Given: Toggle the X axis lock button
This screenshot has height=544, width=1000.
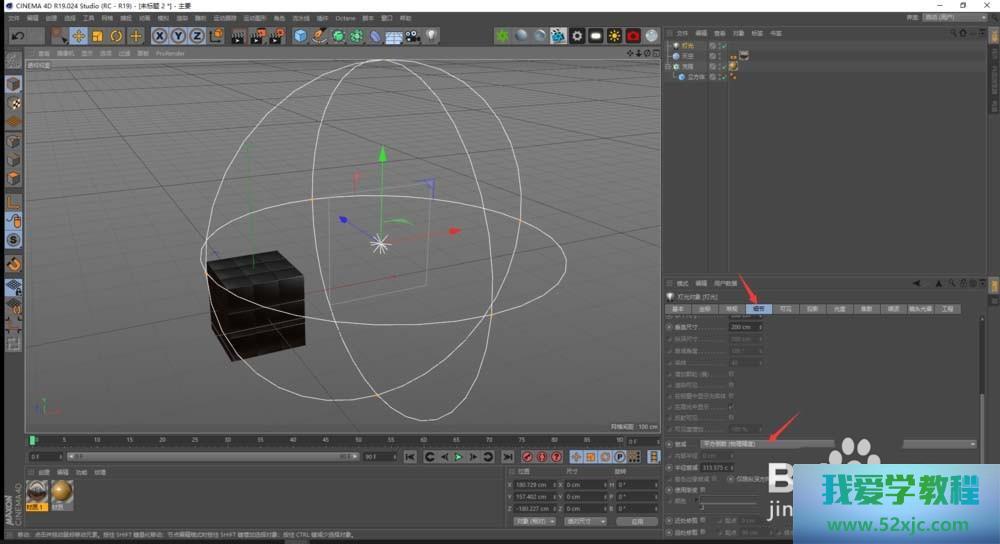Looking at the screenshot, I should (x=159, y=36).
